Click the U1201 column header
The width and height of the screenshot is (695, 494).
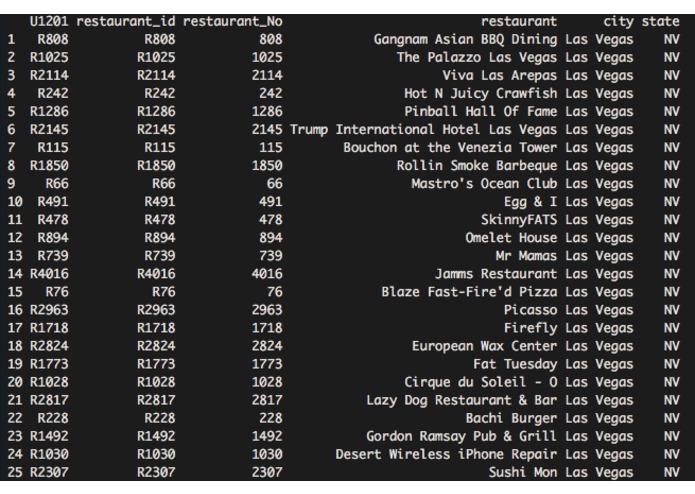point(49,22)
